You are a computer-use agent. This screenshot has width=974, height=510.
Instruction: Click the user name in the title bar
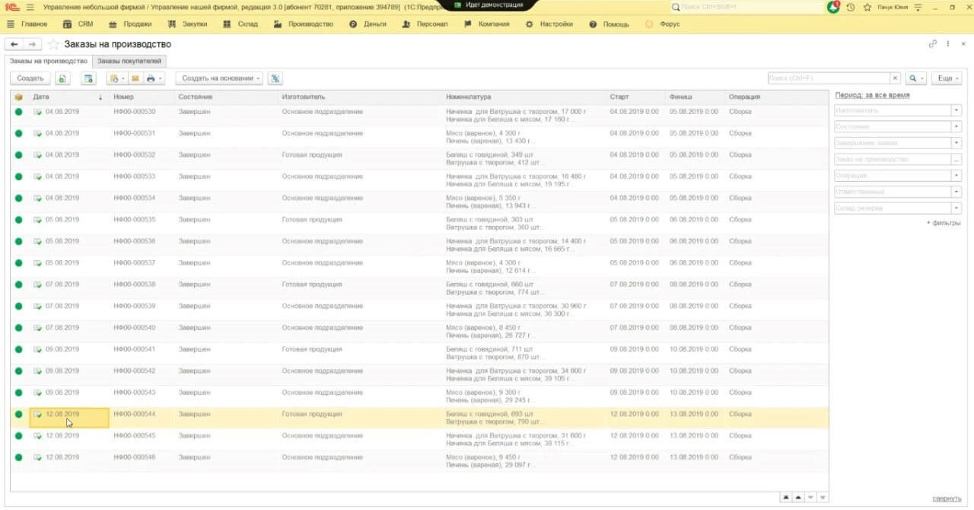tap(892, 7)
